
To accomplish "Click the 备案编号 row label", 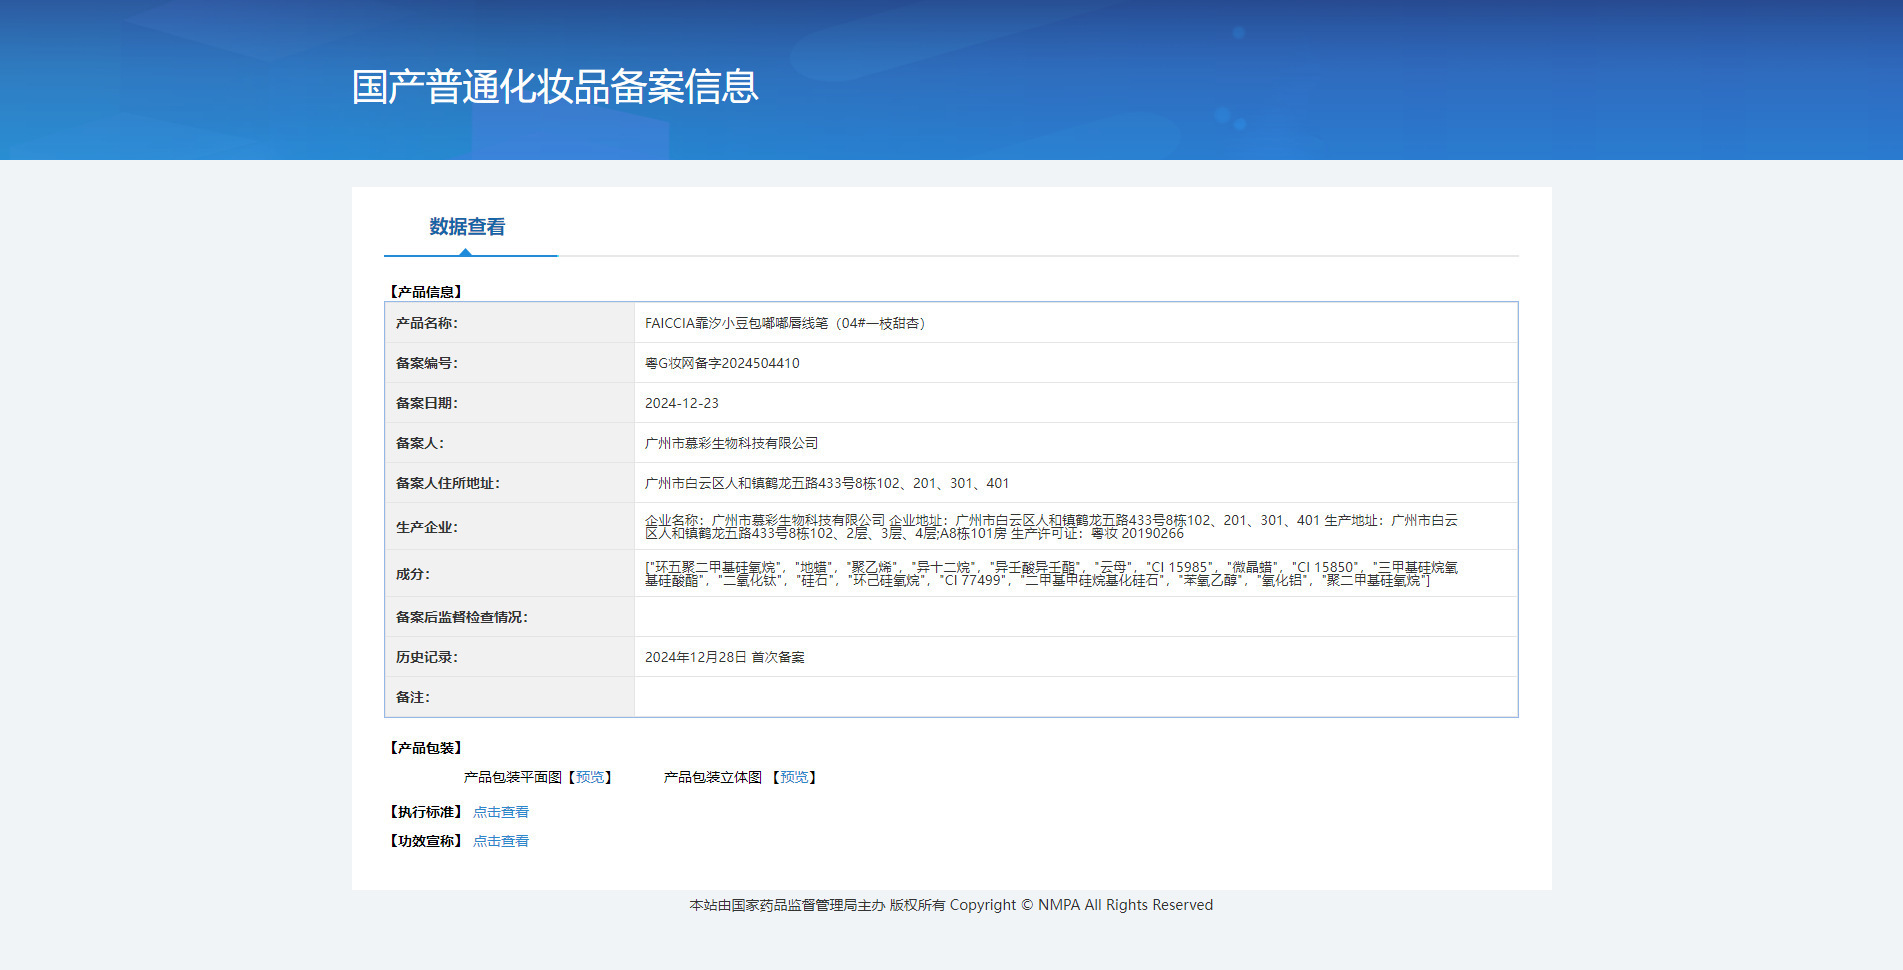I will [x=427, y=363].
